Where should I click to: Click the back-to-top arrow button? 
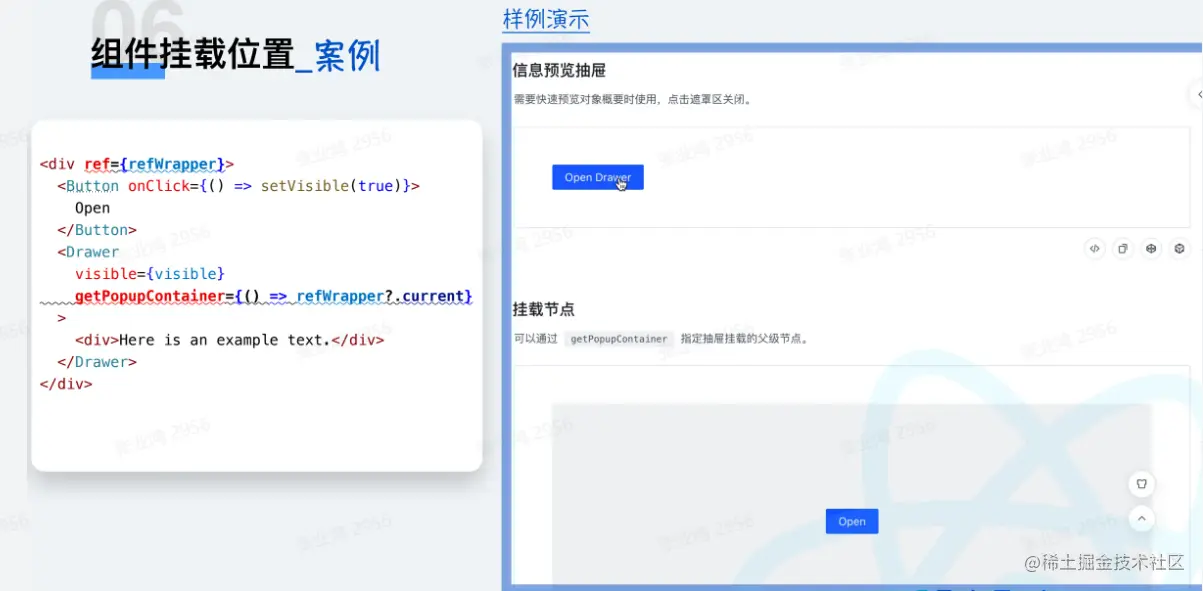pos(1141,519)
